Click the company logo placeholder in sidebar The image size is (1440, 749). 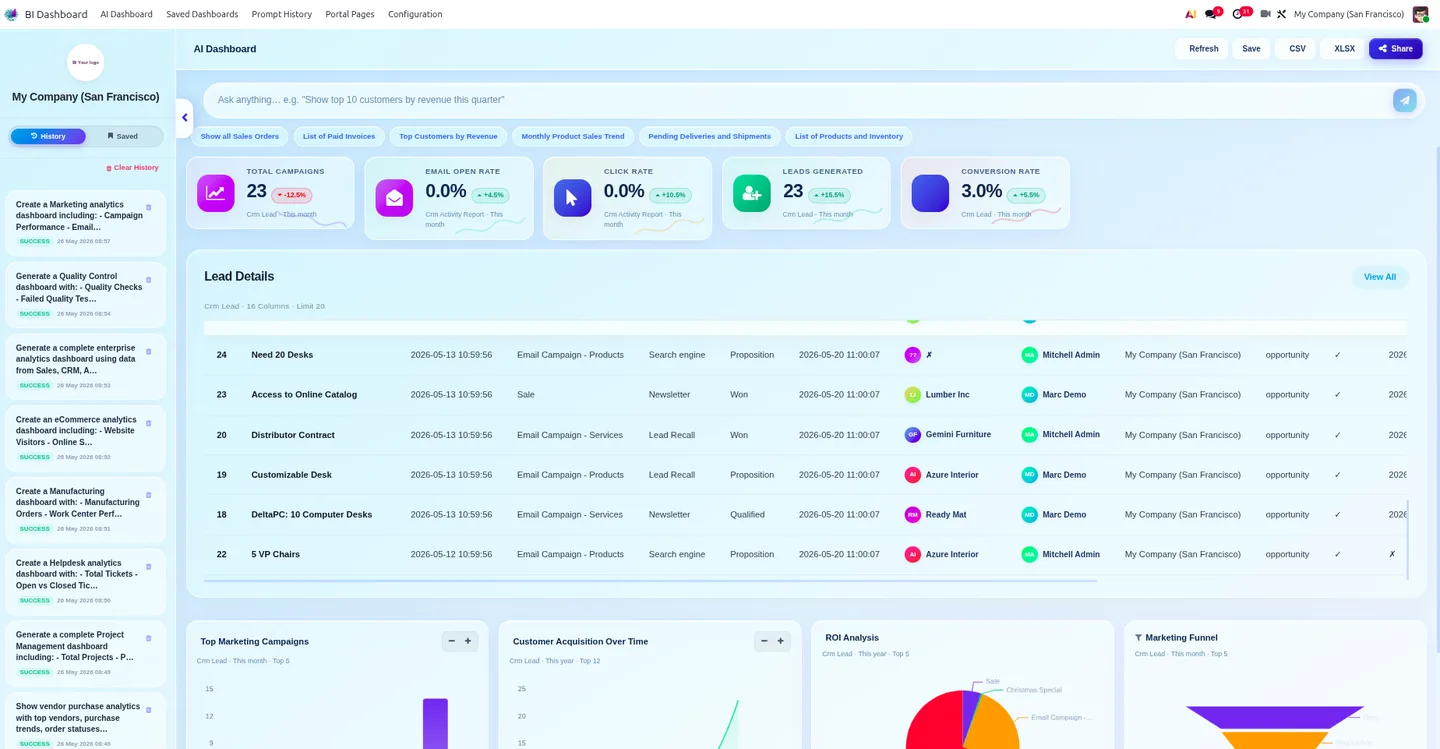click(85, 62)
